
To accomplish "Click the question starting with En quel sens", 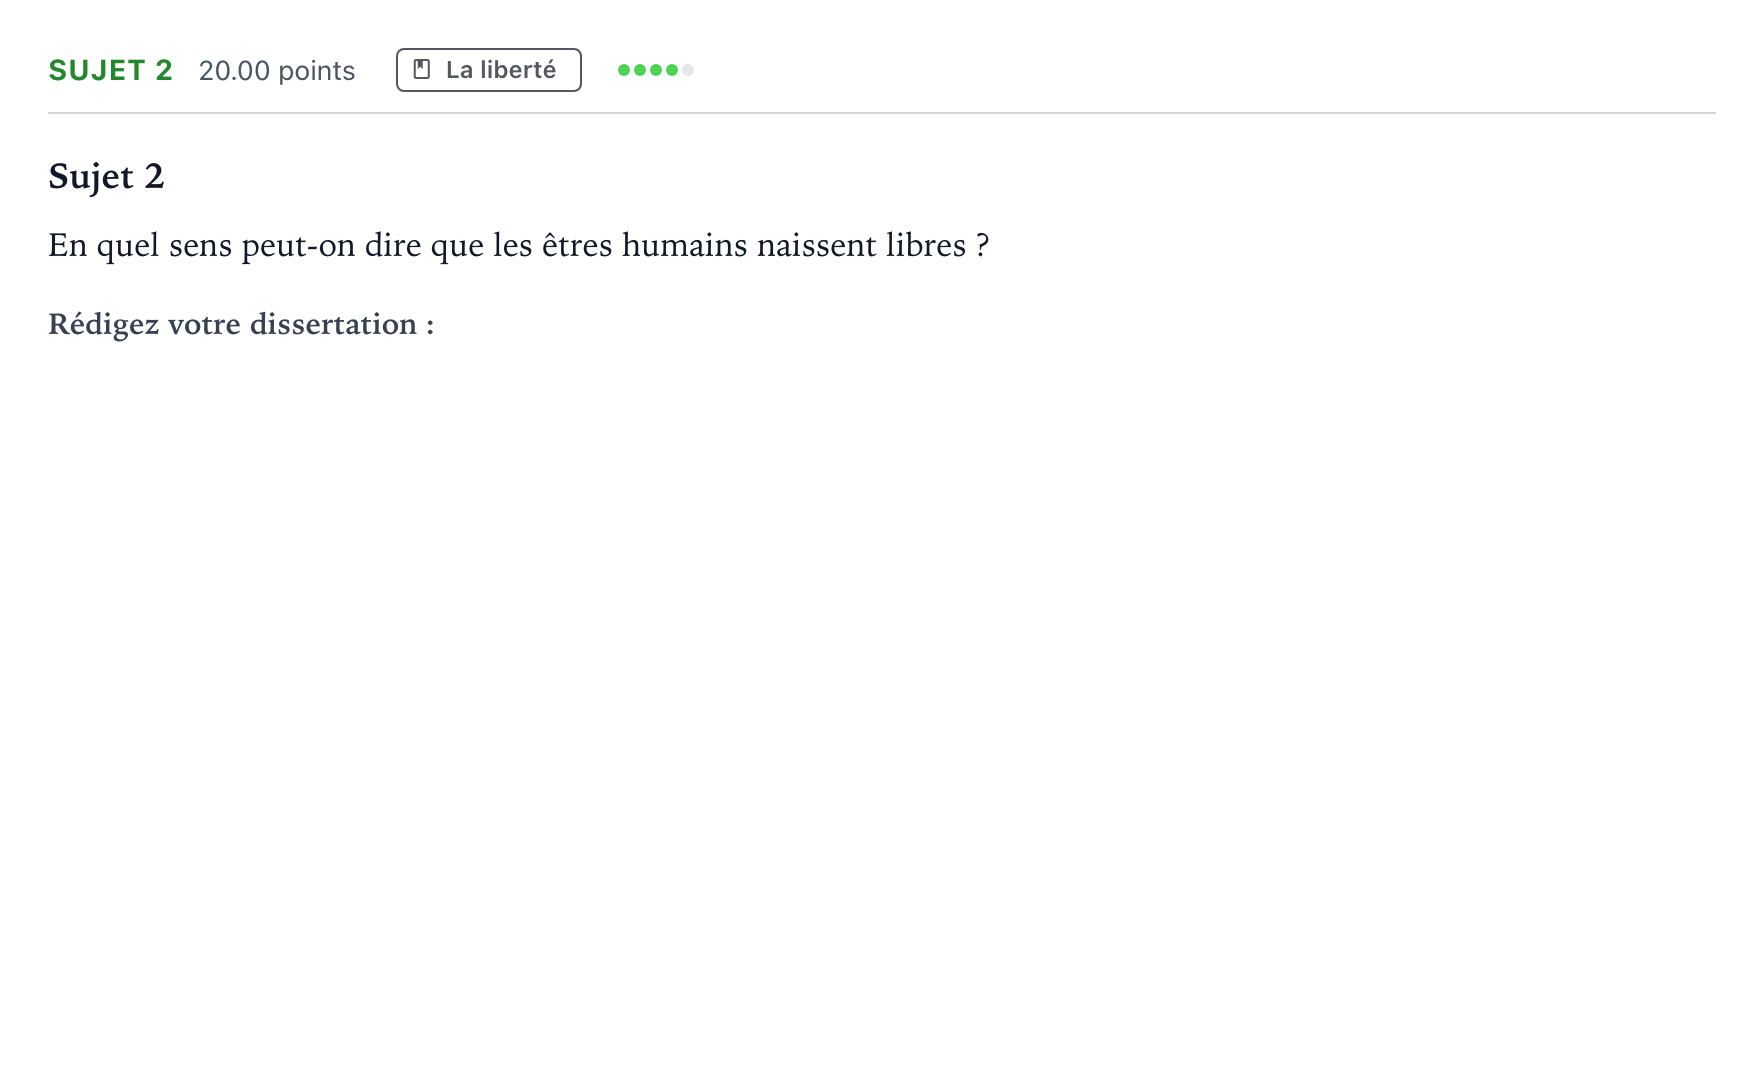I will (519, 246).
